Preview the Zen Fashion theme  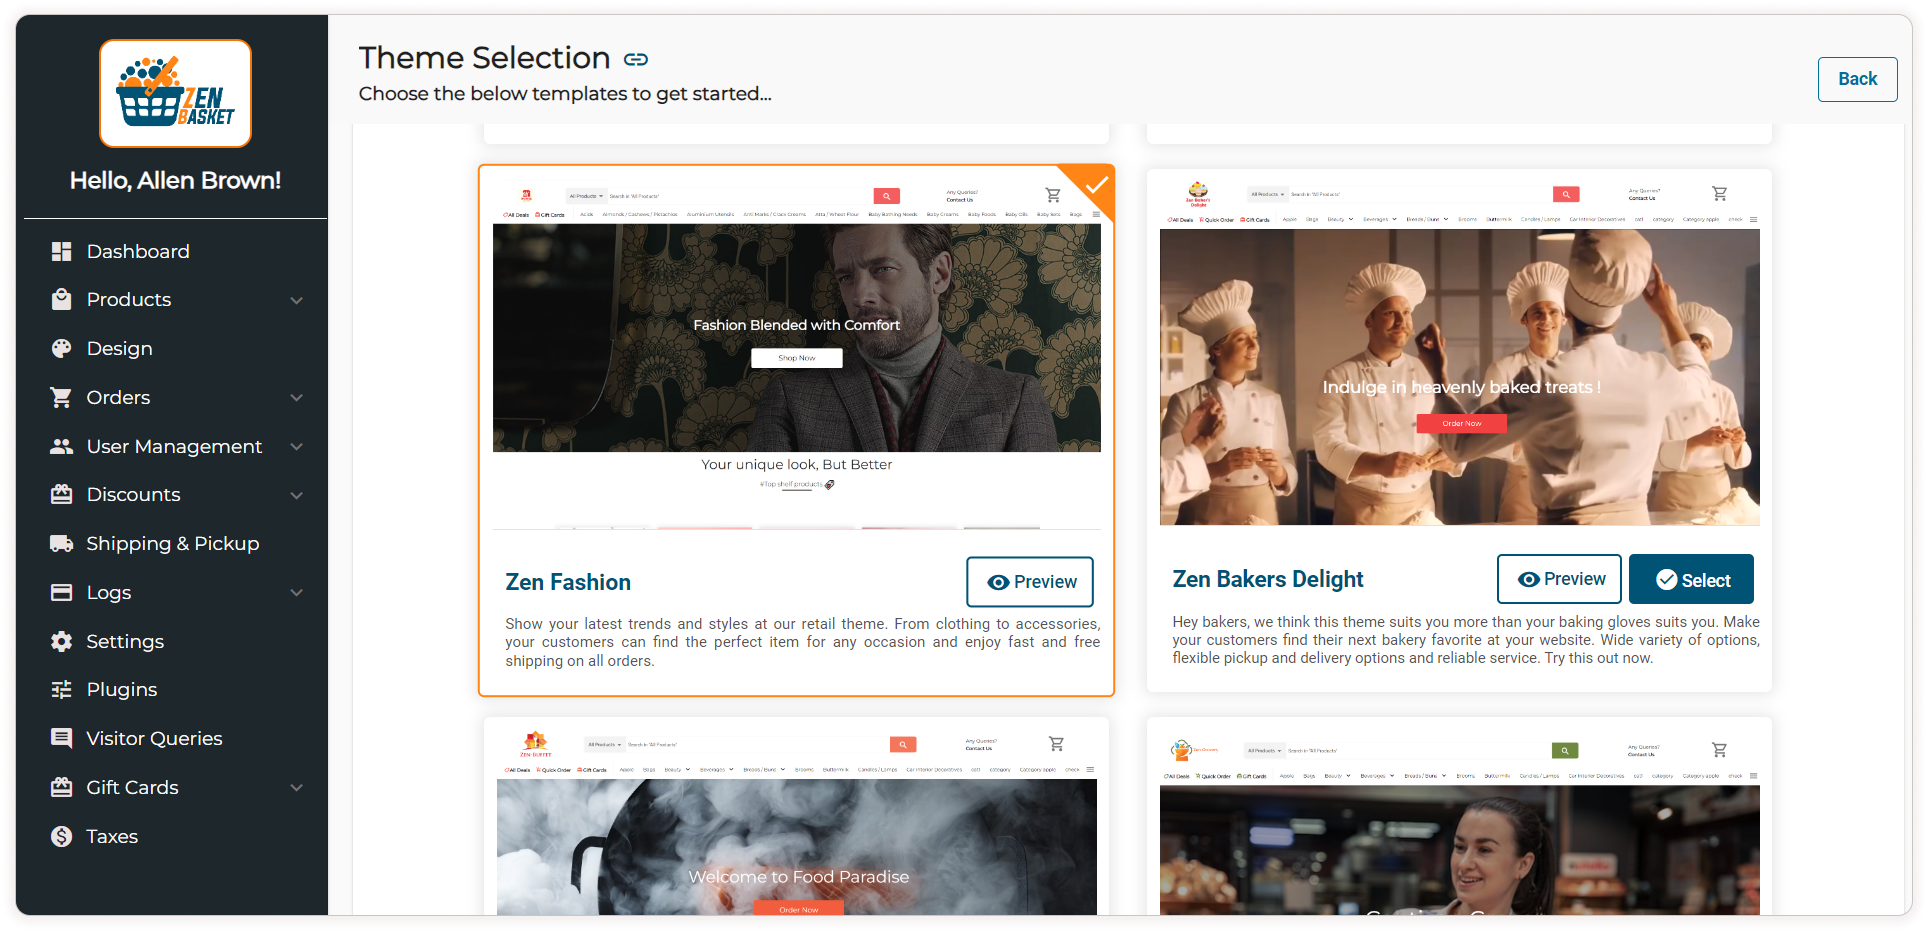(x=1030, y=582)
